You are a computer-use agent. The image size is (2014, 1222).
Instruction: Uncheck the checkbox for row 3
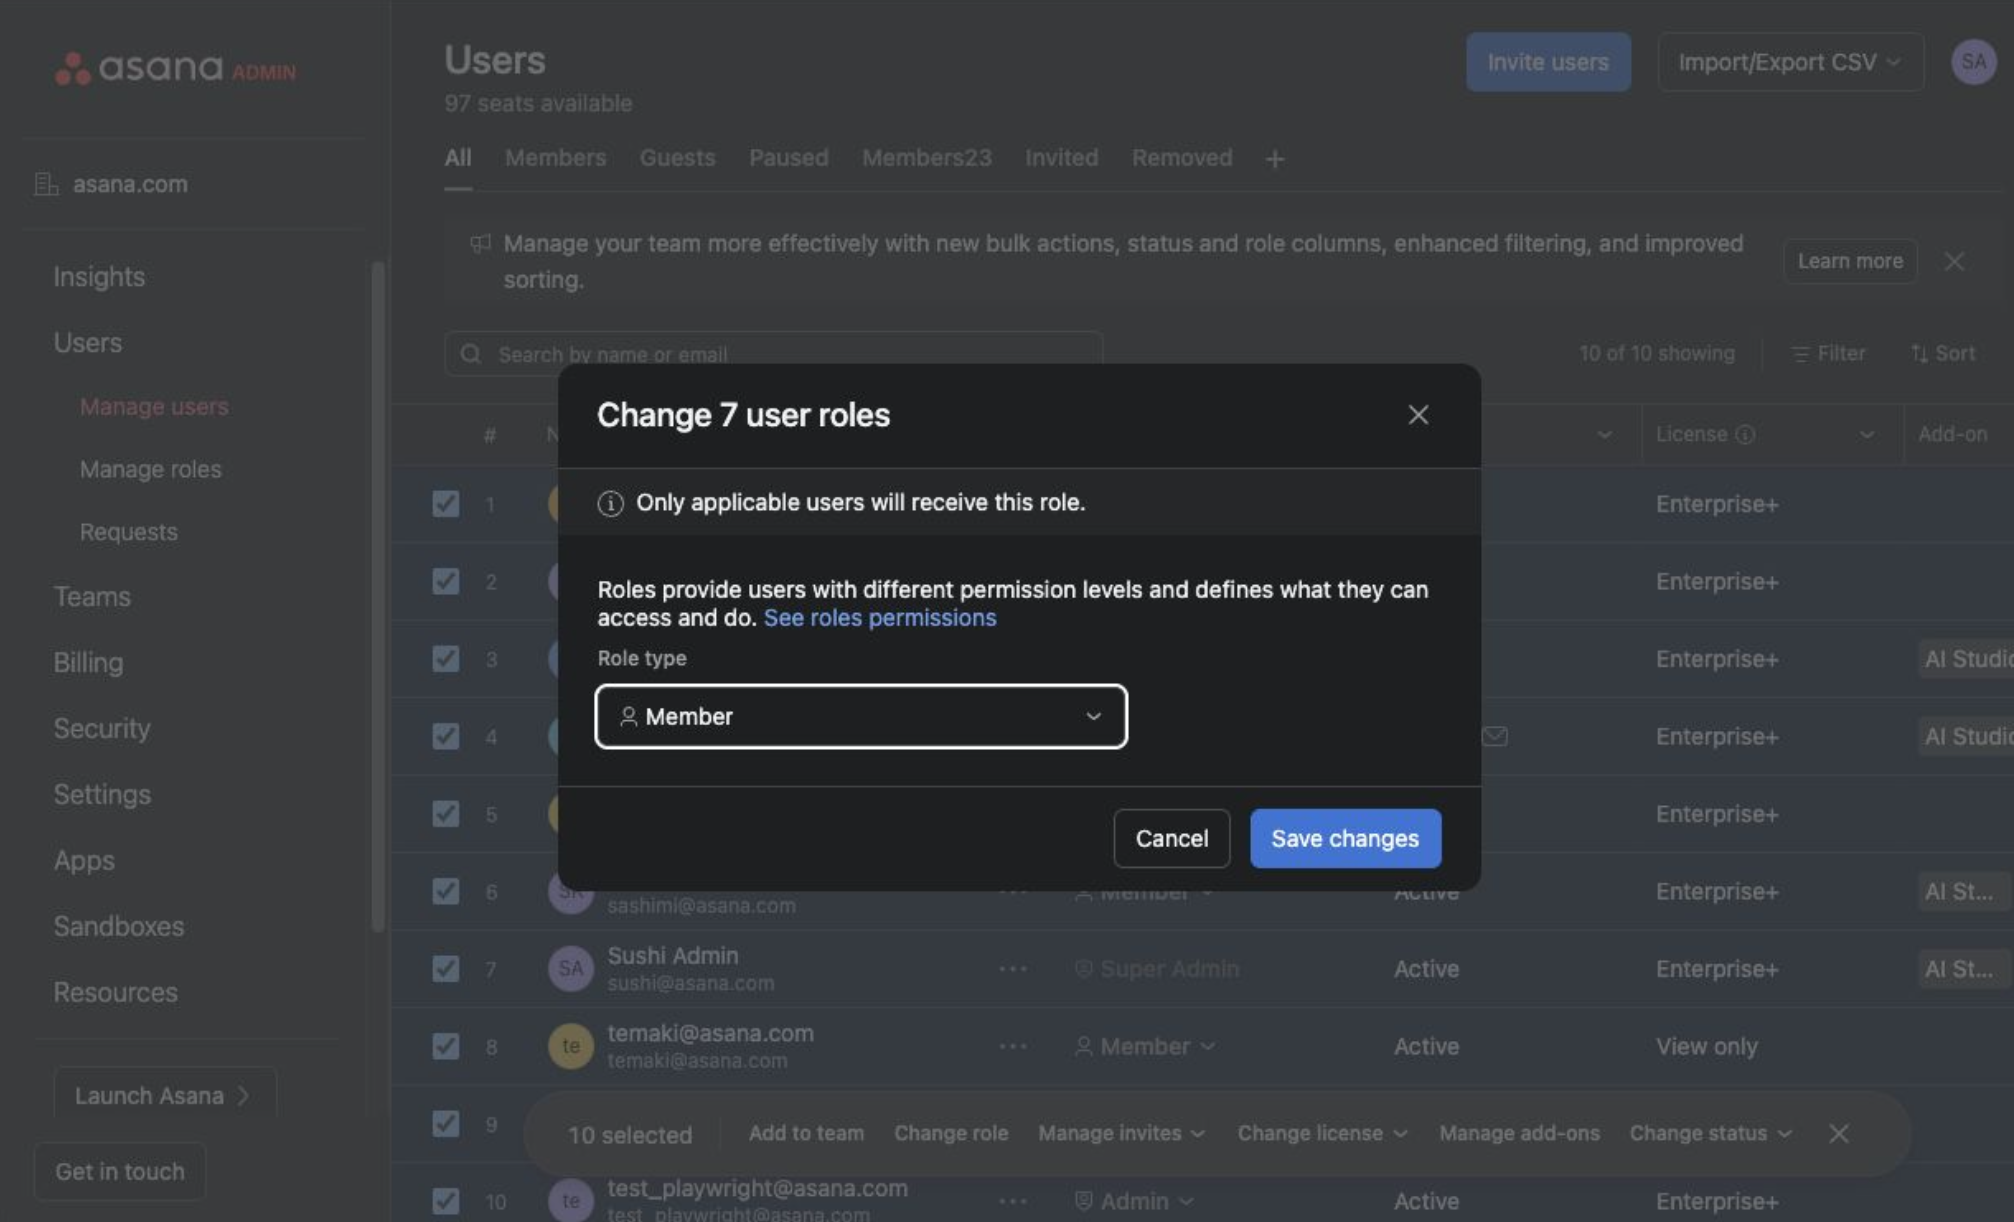pyautogui.click(x=446, y=659)
